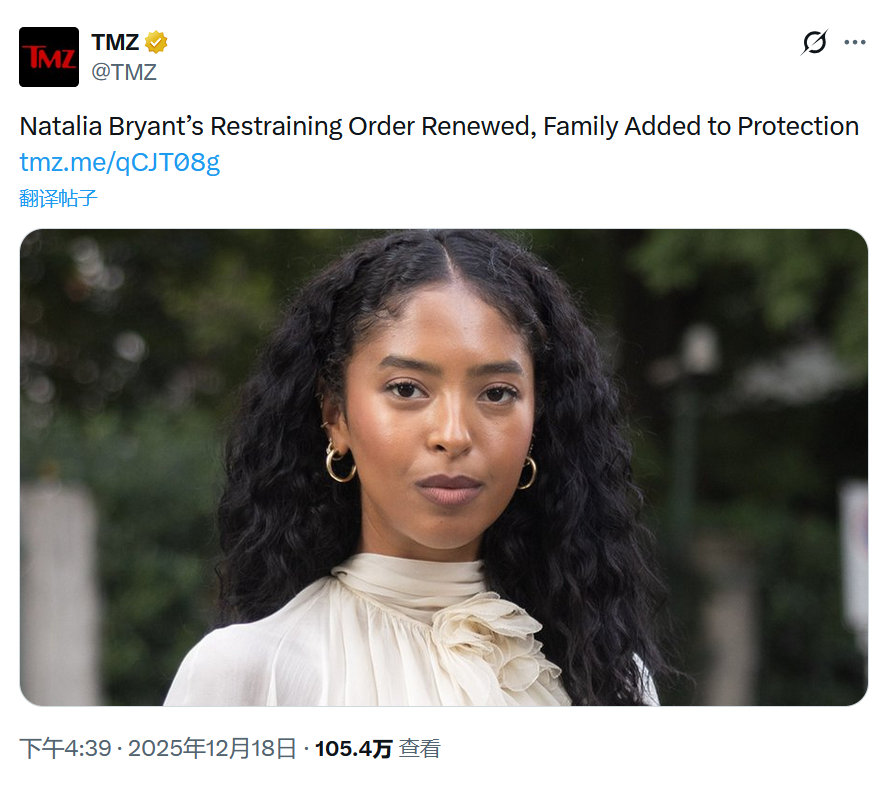This screenshot has width=891, height=786.
Task: Open the @TMZ handle profile
Action: (x=124, y=72)
